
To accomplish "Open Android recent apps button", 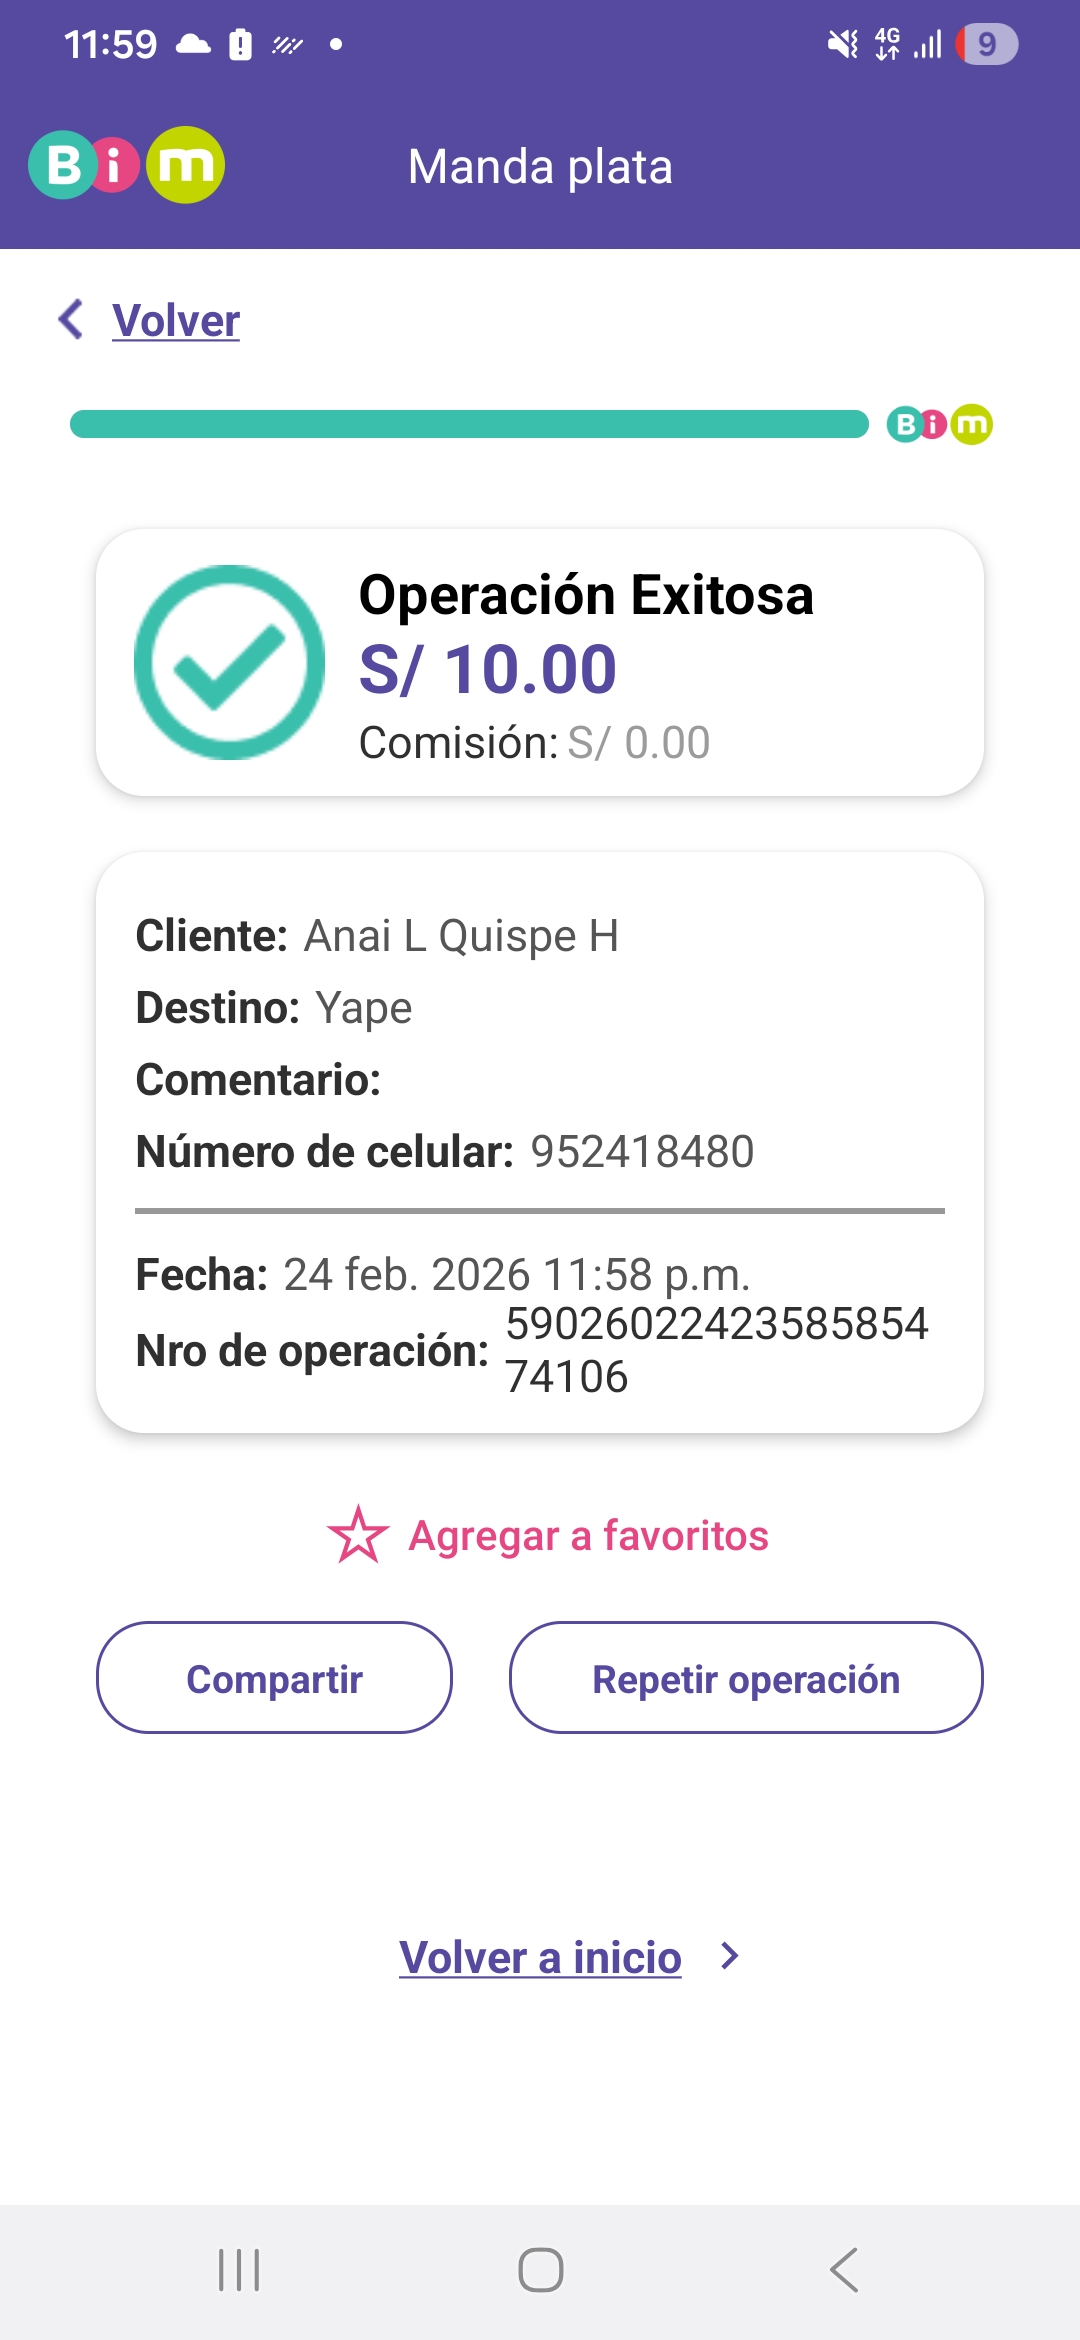I will coord(239,2270).
